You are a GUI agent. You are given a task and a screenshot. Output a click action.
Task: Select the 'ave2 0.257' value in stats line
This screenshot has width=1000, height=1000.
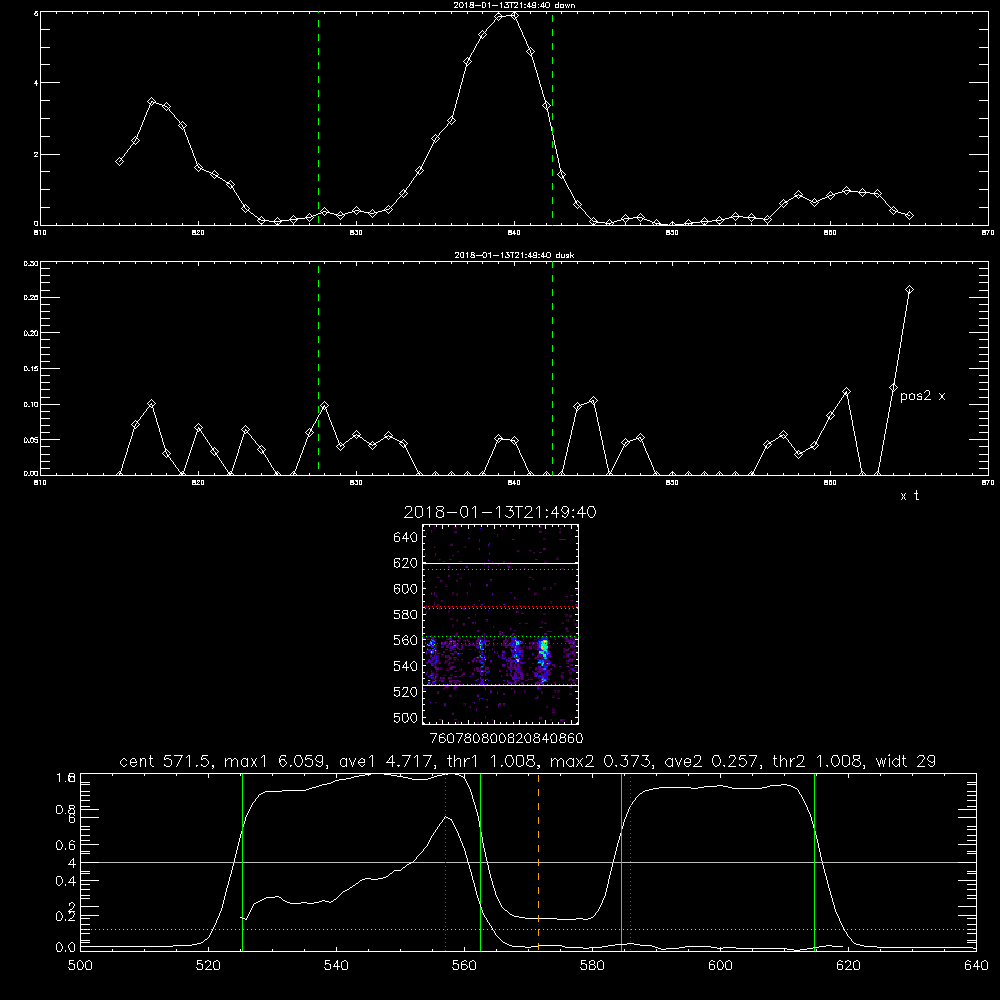[713, 761]
